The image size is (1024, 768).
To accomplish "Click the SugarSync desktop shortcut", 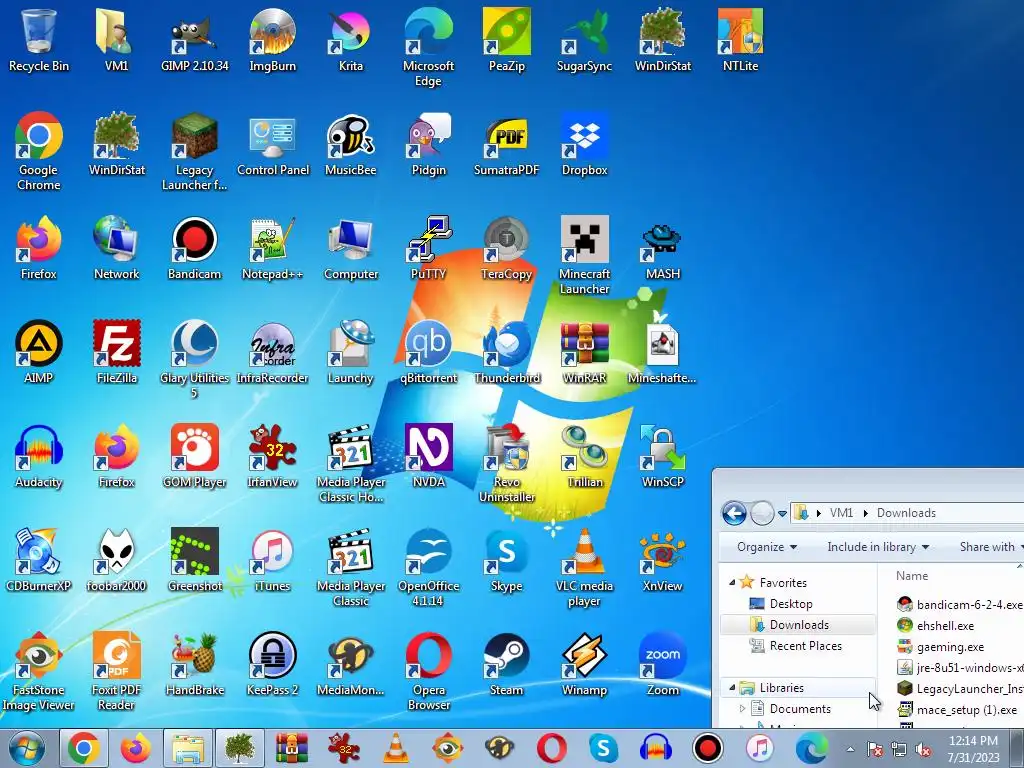I will coord(584,39).
